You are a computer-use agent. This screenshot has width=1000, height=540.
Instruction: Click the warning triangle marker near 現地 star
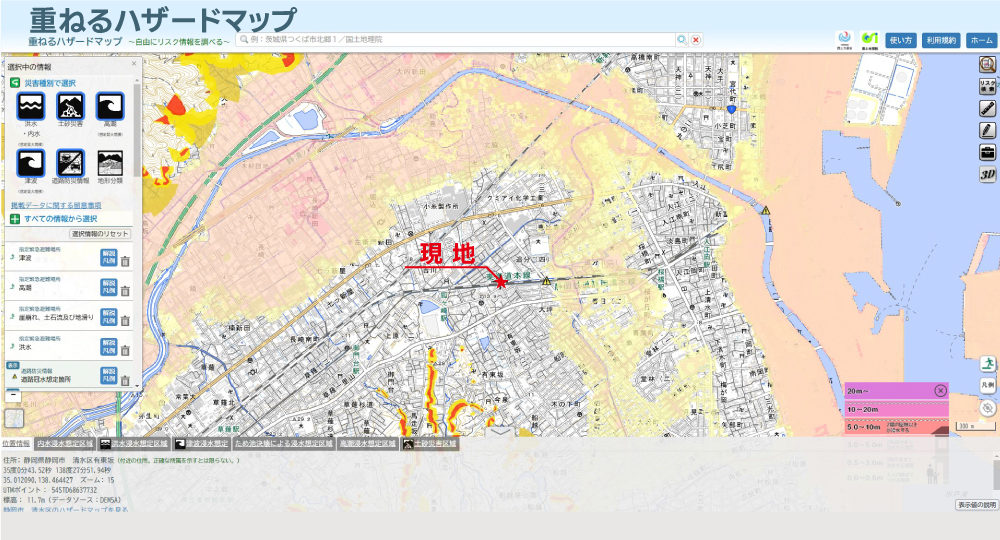[x=547, y=281]
